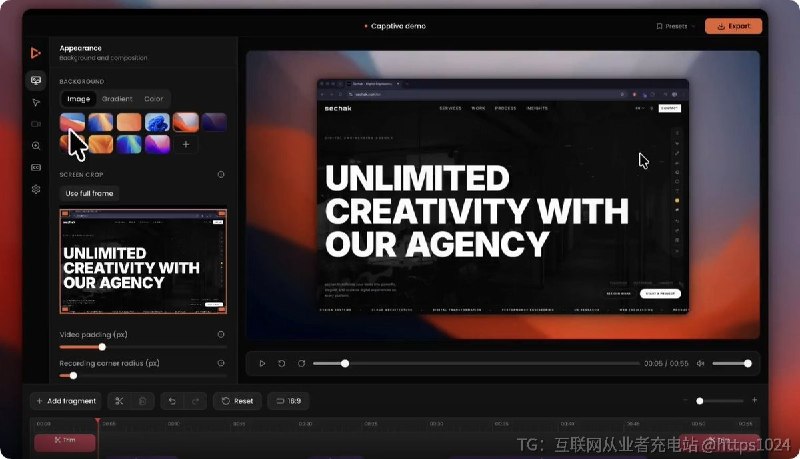Add a custom background with plus tile
This screenshot has height=459, width=800.
(186, 144)
